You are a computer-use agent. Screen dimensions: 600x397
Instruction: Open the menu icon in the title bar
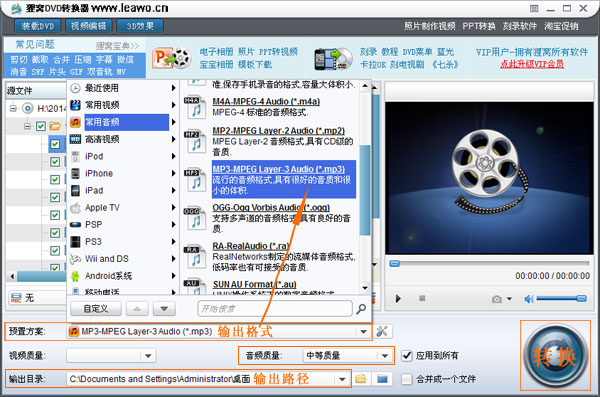534,8
